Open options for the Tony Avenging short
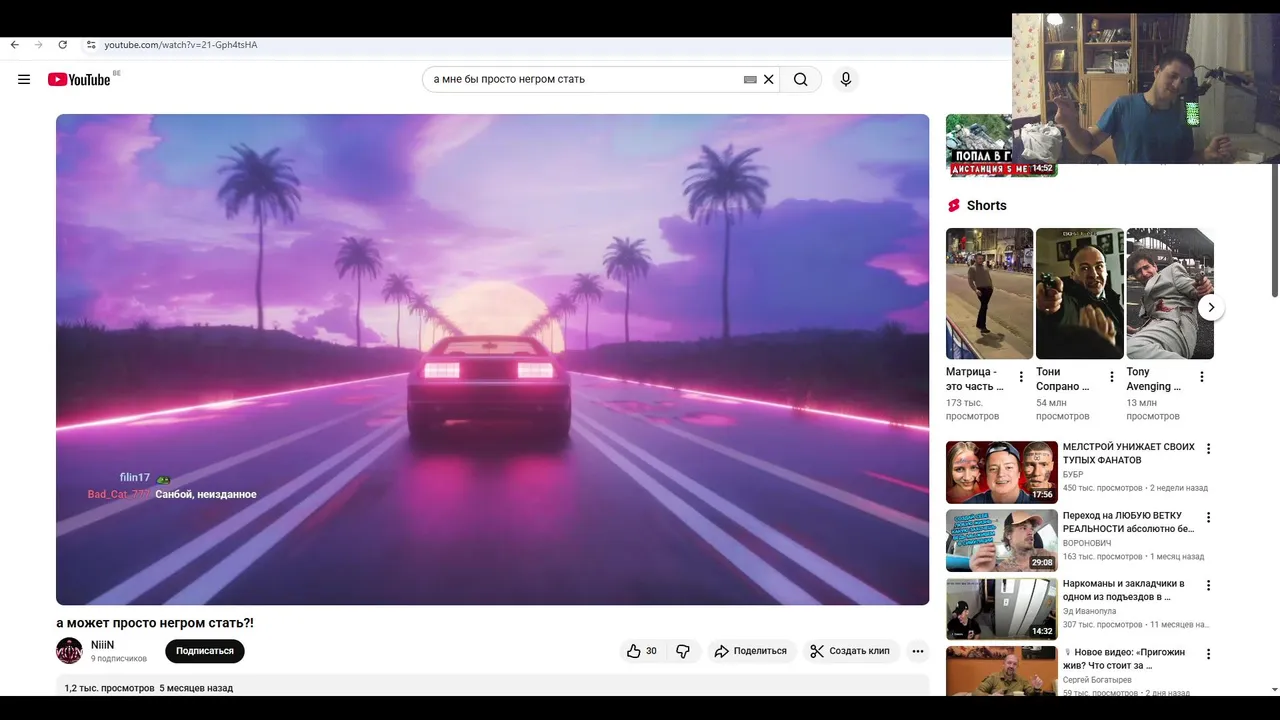1280x720 pixels. click(x=1202, y=377)
